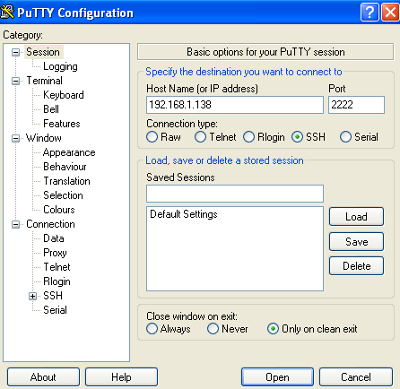Open the Colours settings category

click(59, 210)
